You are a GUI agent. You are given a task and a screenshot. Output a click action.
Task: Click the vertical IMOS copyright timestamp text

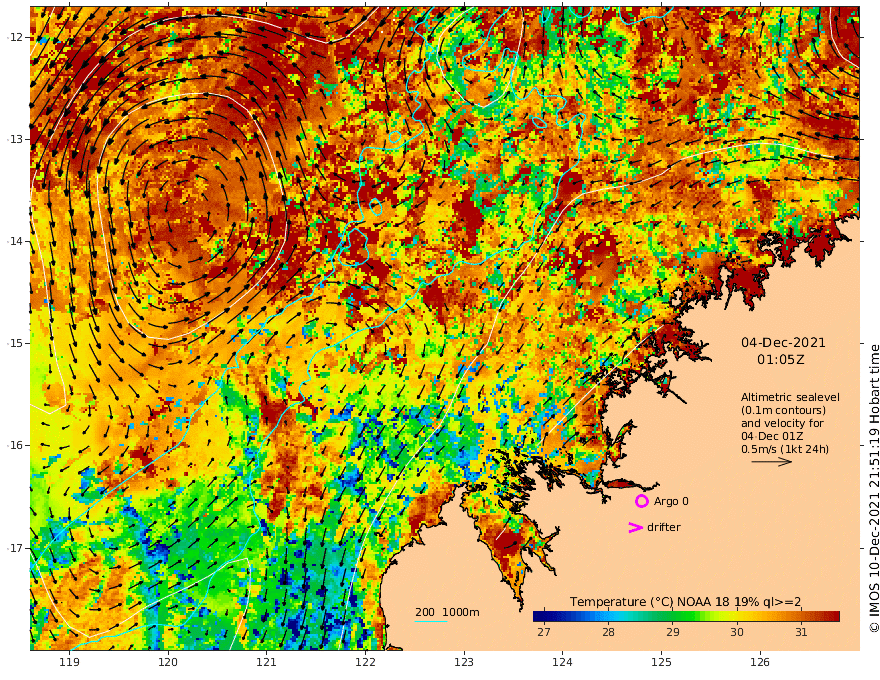click(873, 489)
